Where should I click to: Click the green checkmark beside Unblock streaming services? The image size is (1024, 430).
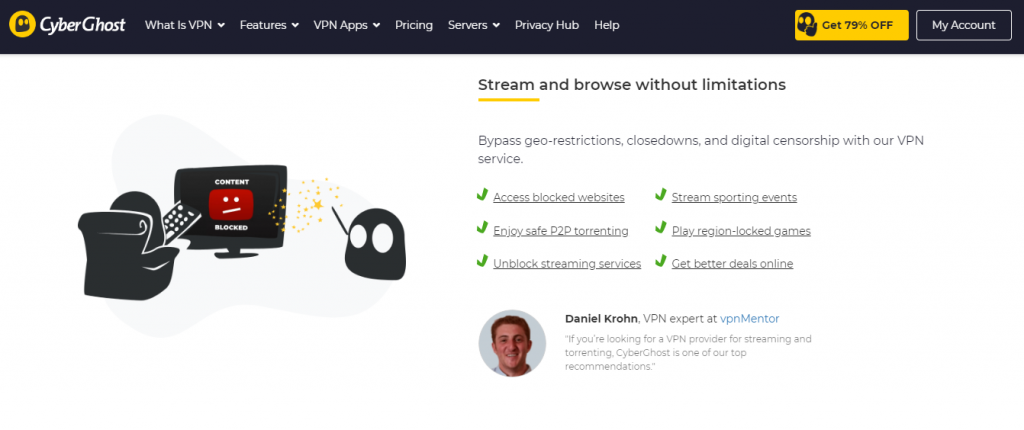(x=482, y=260)
